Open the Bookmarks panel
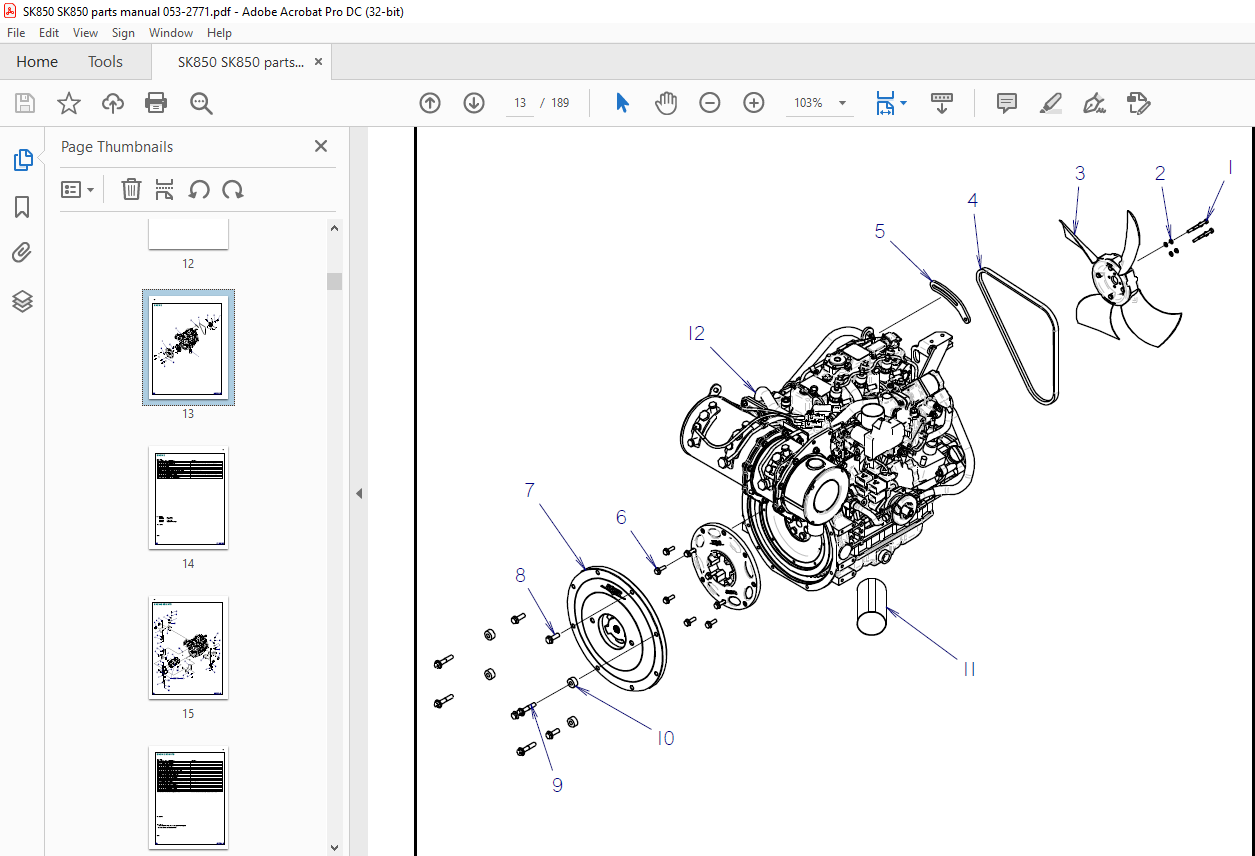The image size is (1255, 856). coord(22,207)
